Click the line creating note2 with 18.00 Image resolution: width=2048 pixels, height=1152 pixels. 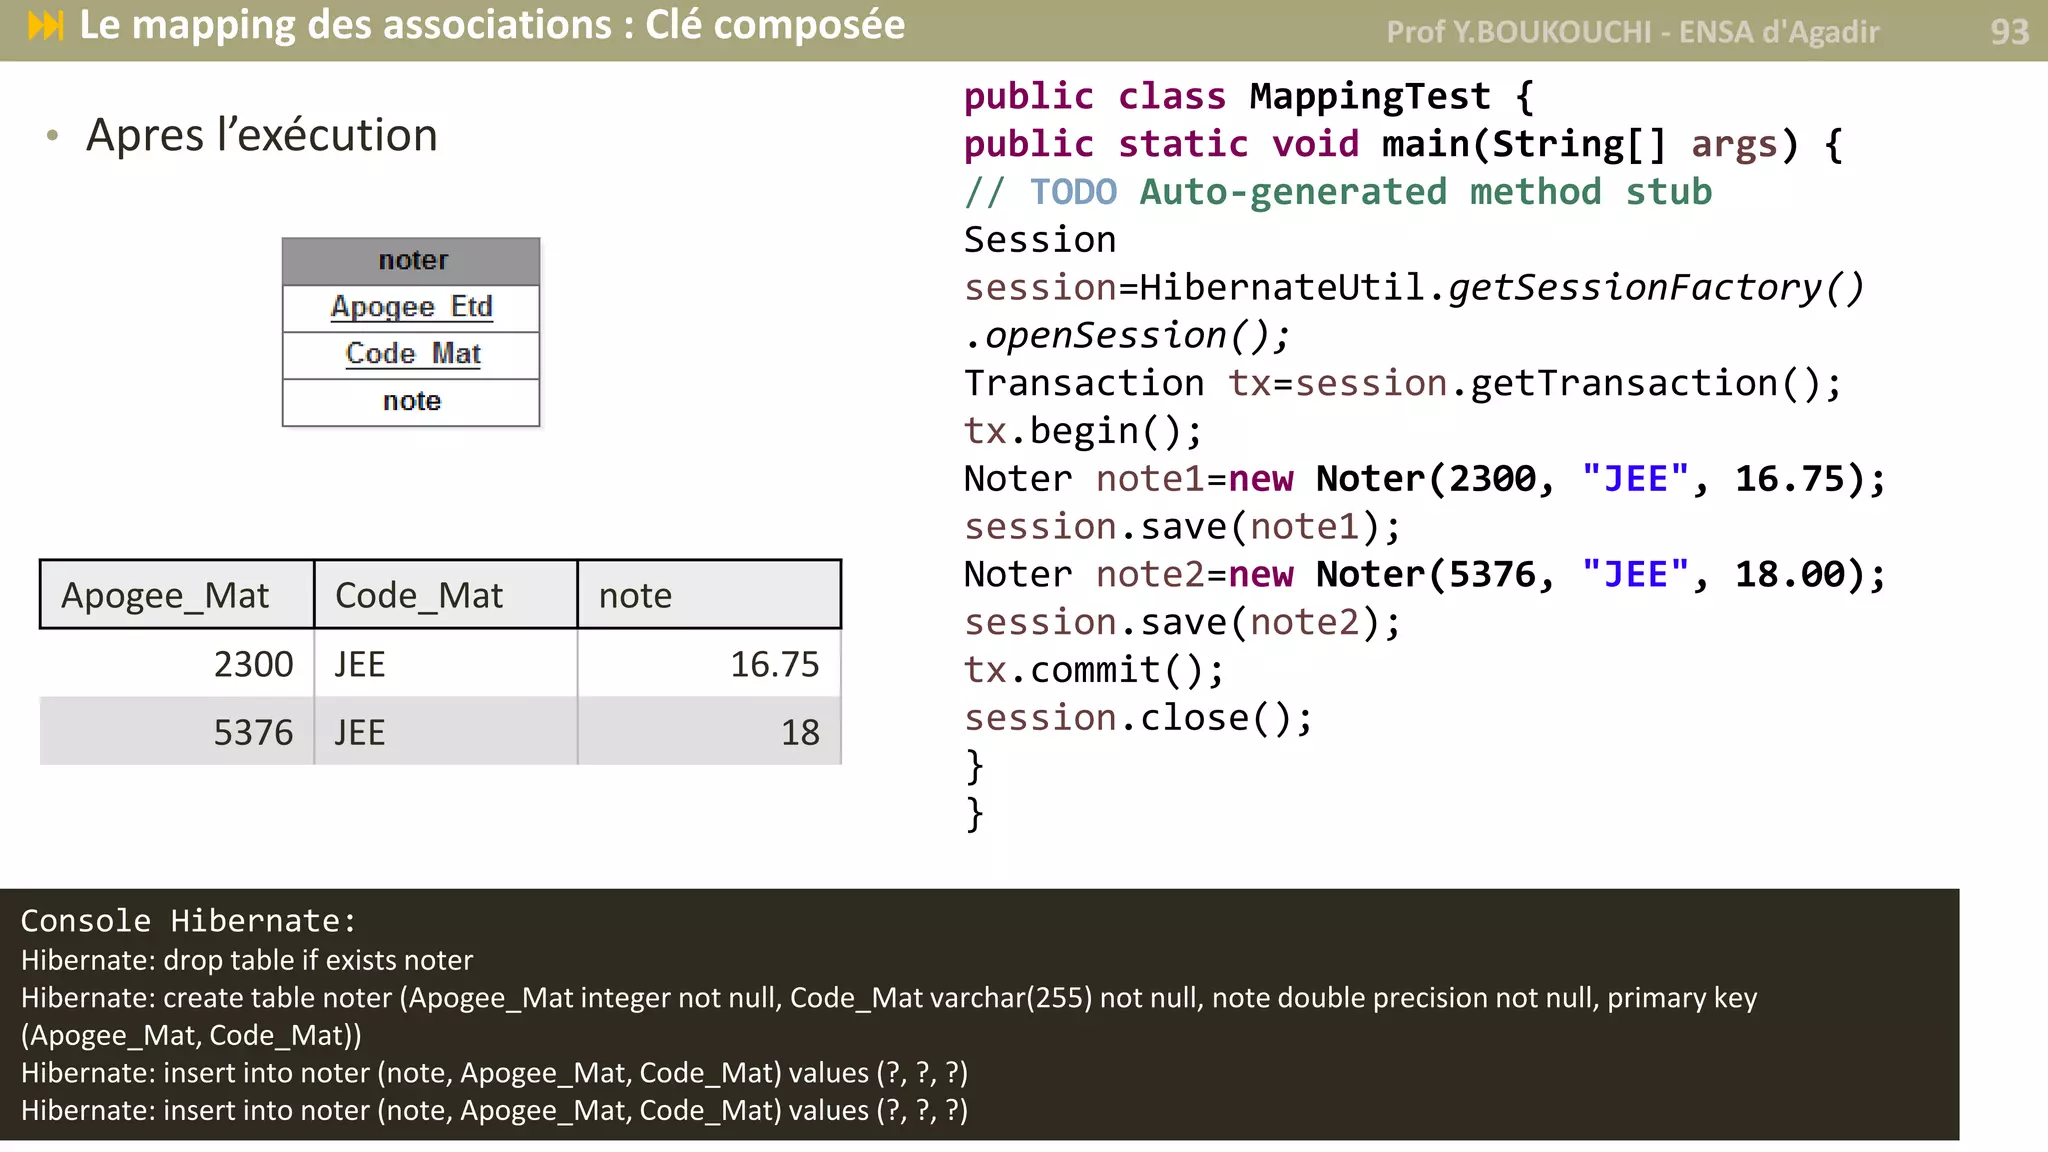tap(1425, 575)
